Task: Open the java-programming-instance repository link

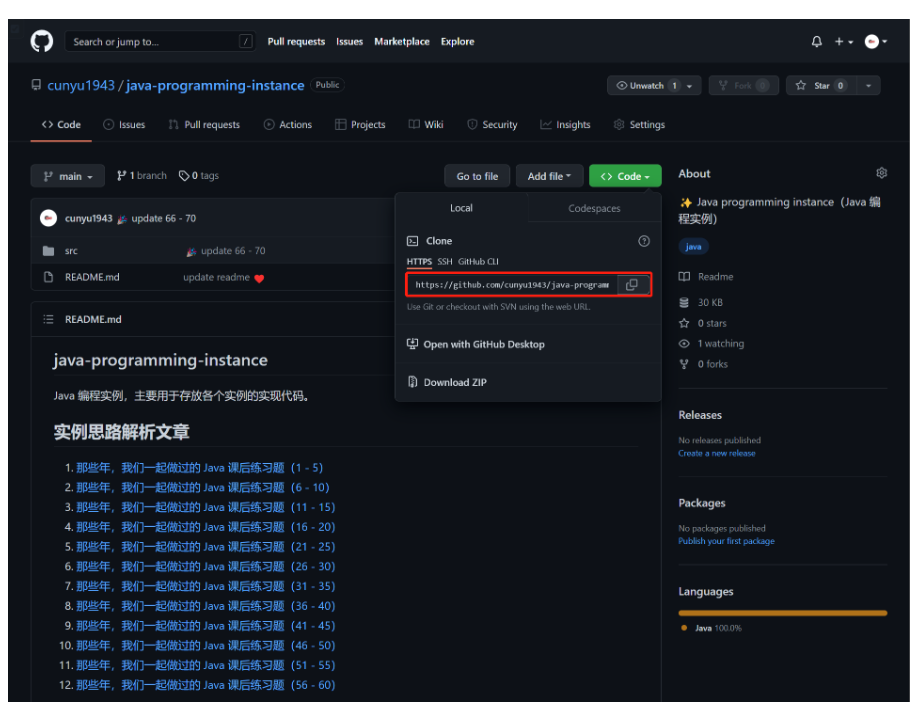Action: 215,86
